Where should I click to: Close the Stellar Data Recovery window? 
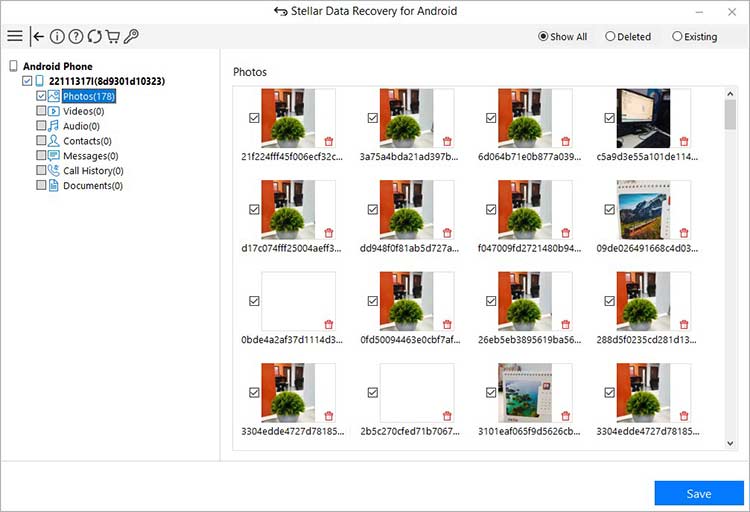click(732, 12)
